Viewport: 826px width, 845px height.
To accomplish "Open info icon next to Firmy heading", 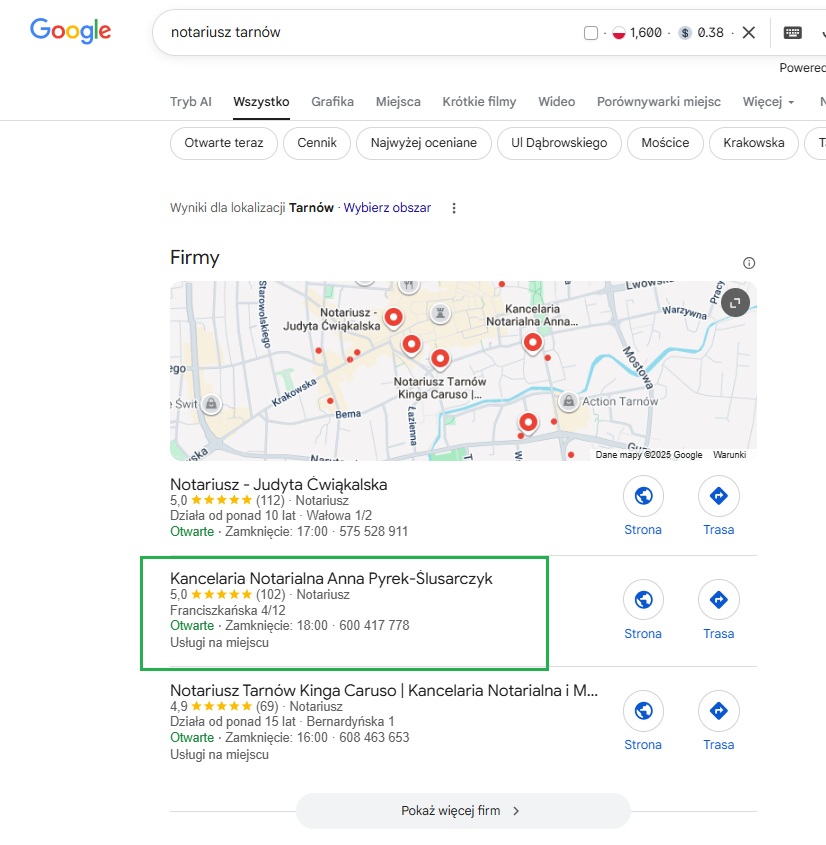I will pyautogui.click(x=749, y=263).
